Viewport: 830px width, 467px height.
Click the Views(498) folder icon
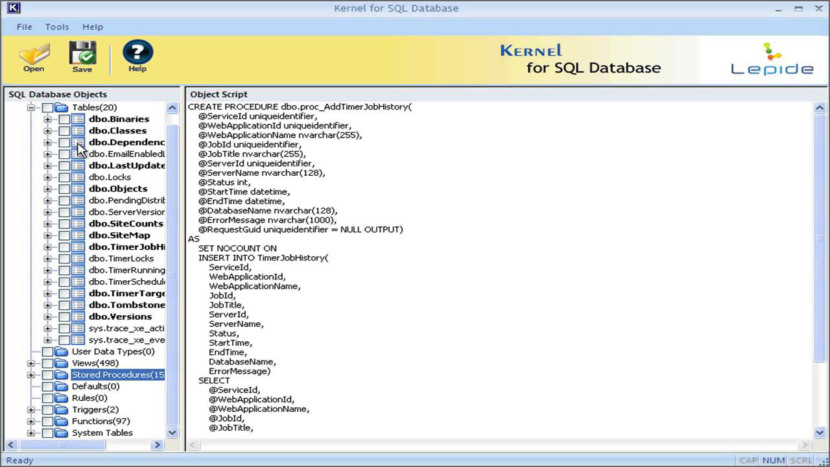(x=61, y=363)
